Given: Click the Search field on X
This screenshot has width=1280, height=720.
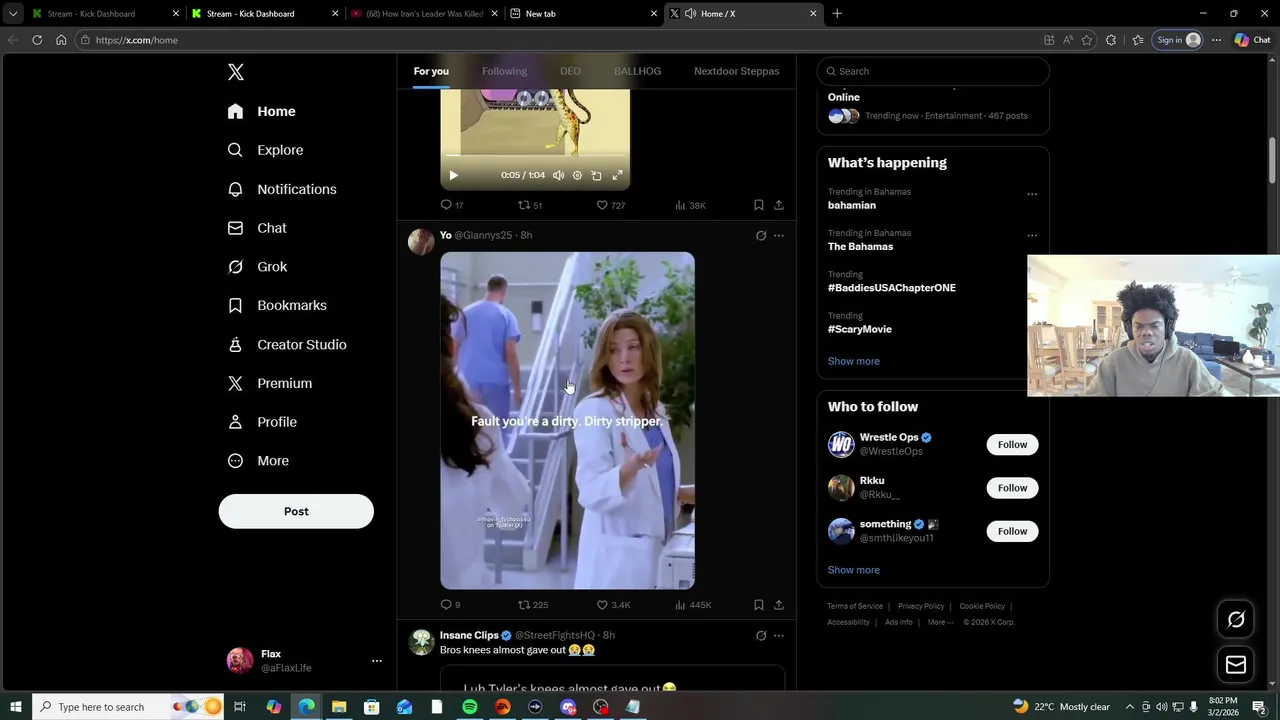Looking at the screenshot, I should (x=933, y=71).
